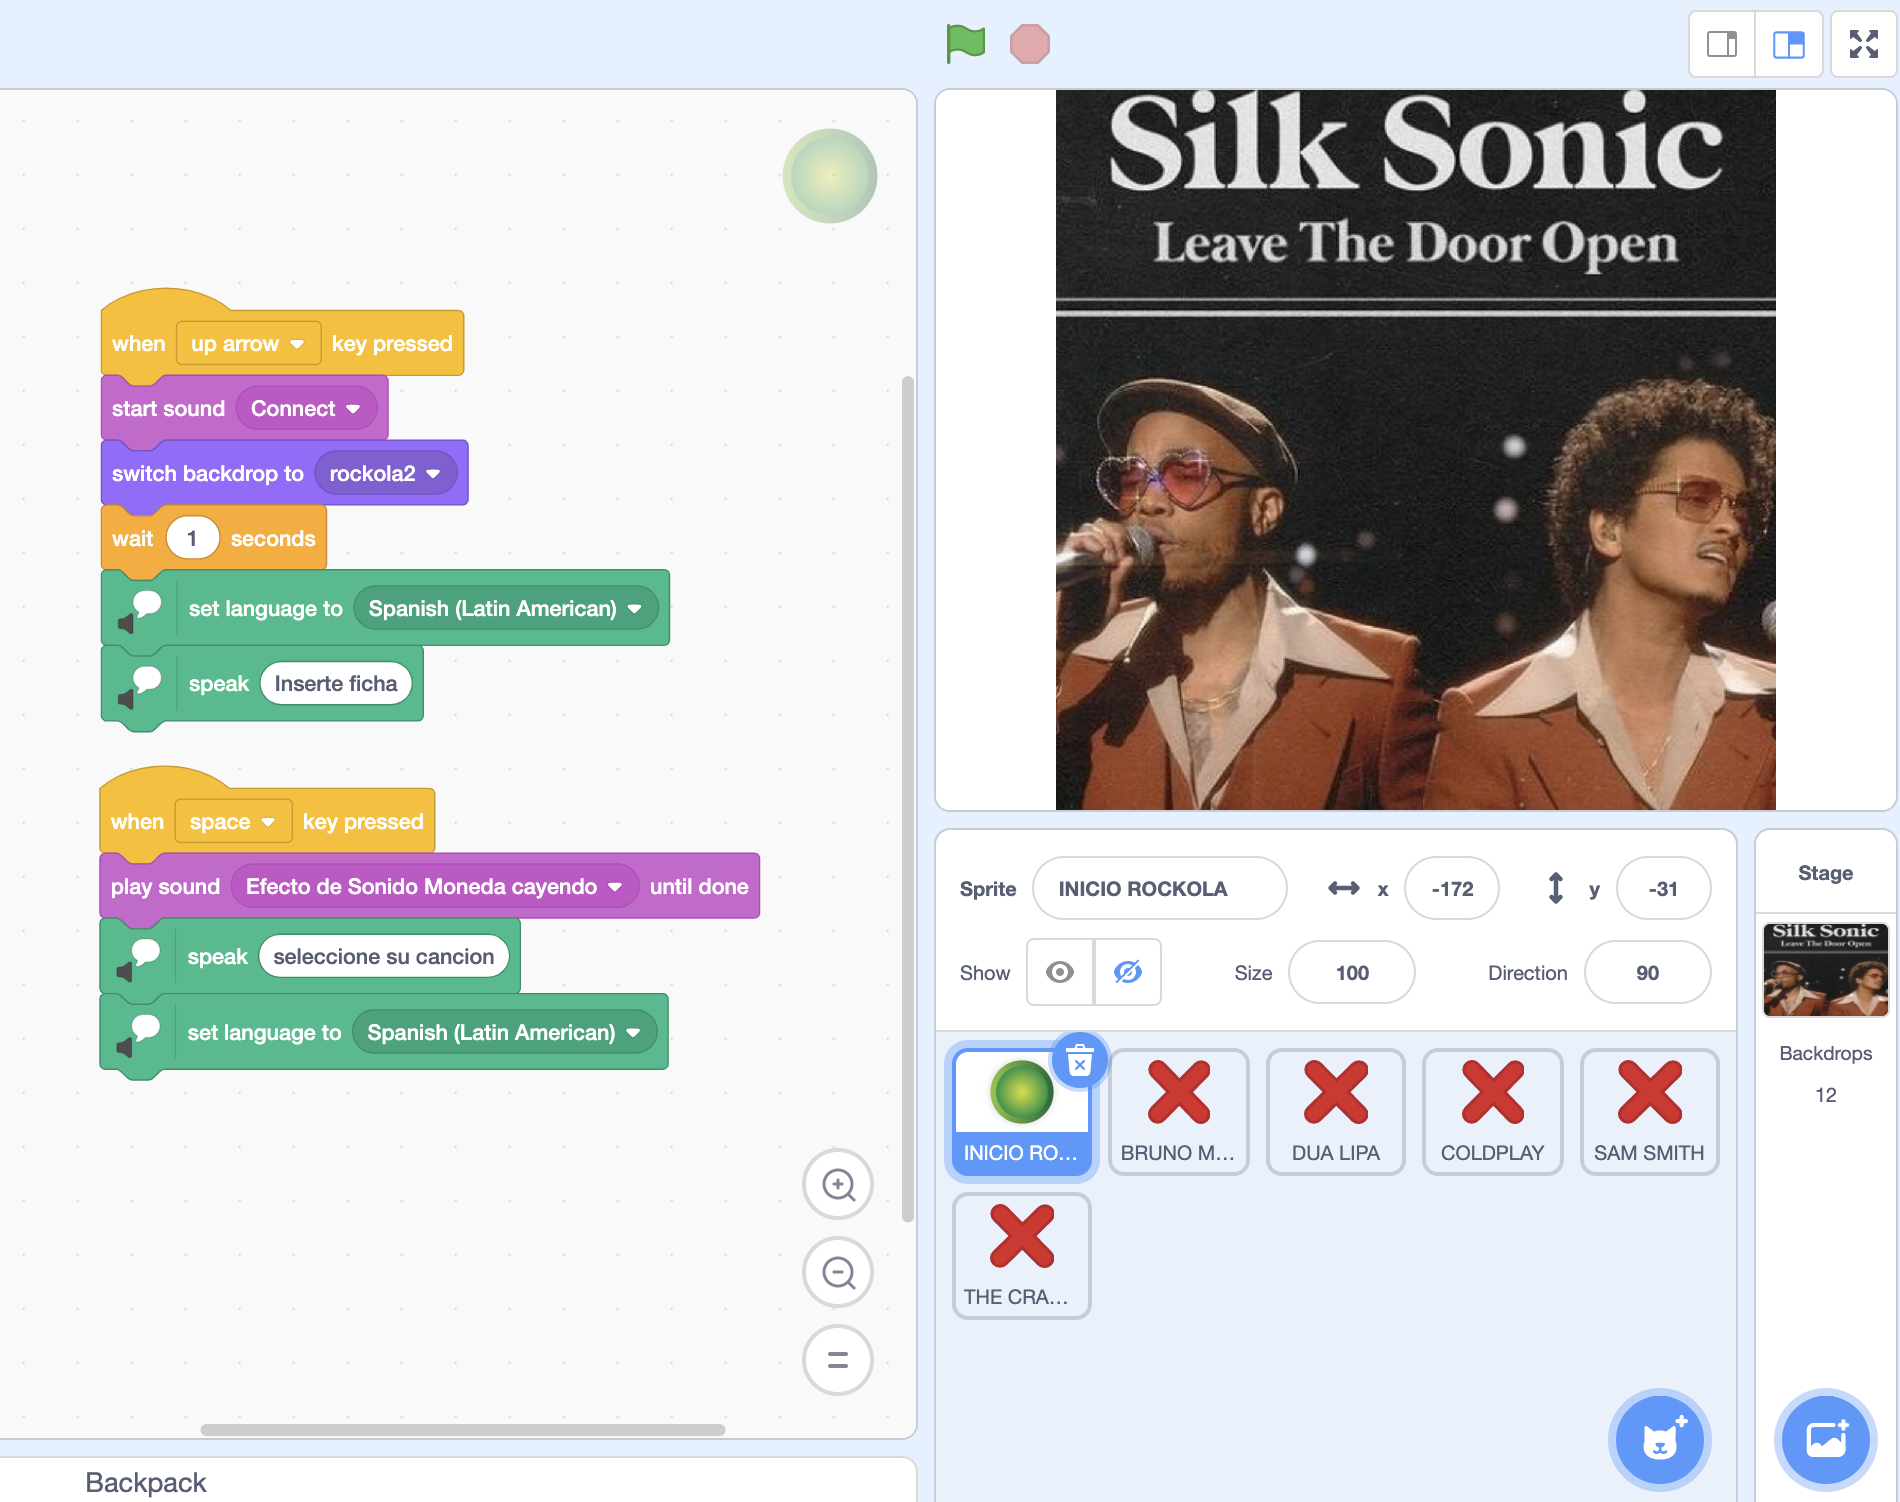The image size is (1900, 1502).
Task: Click the play sound until done block
Action: (165, 887)
